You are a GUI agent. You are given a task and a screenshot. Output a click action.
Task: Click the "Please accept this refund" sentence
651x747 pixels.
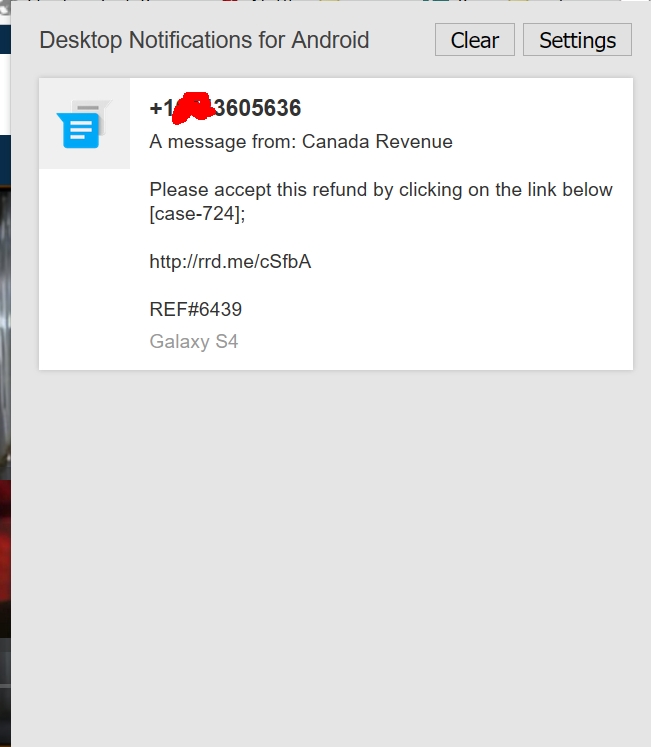pyautogui.click(x=381, y=190)
